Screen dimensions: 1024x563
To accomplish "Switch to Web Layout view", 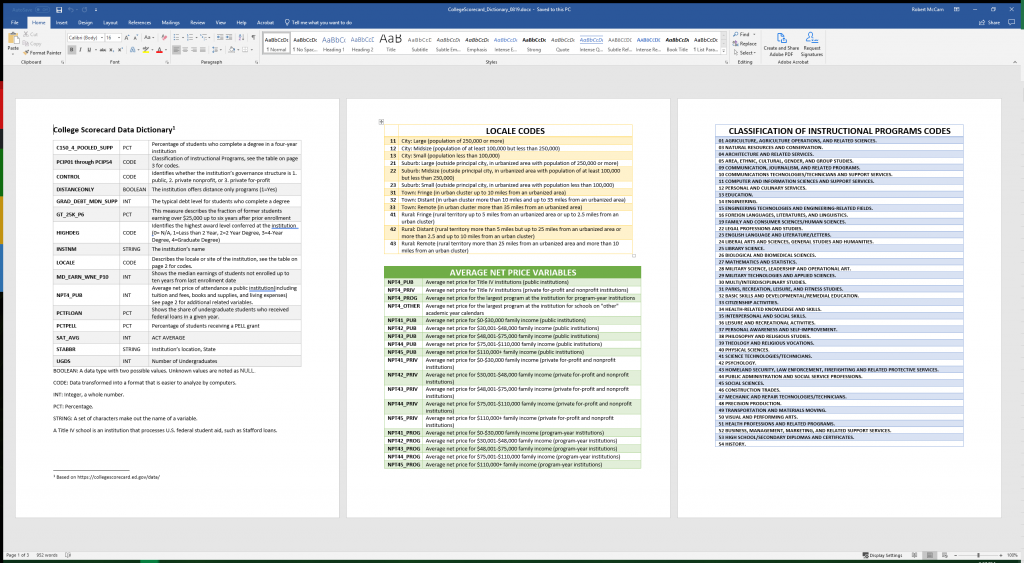I will [945, 555].
